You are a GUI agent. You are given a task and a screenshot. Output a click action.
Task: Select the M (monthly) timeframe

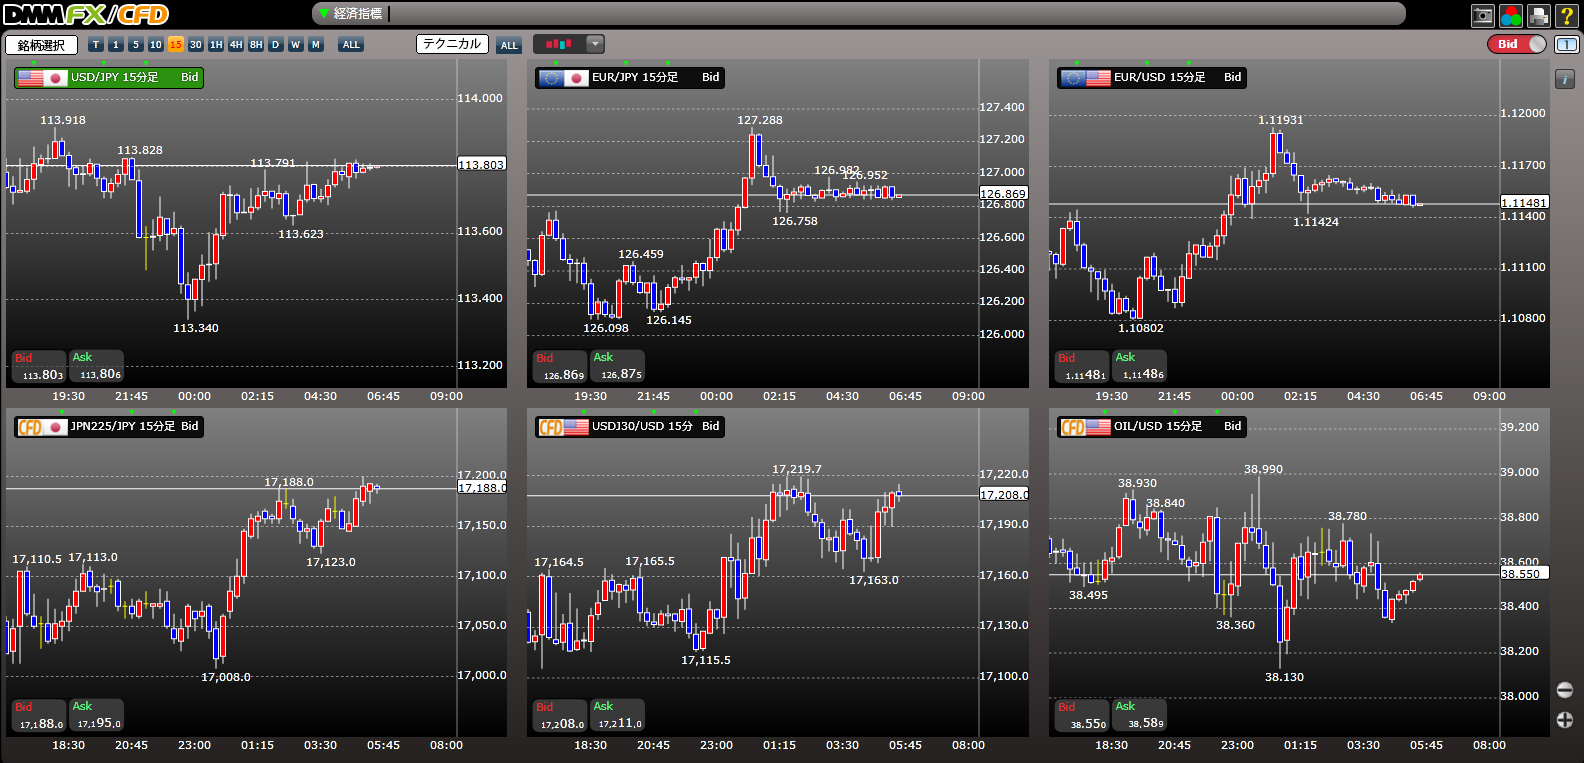tap(316, 45)
